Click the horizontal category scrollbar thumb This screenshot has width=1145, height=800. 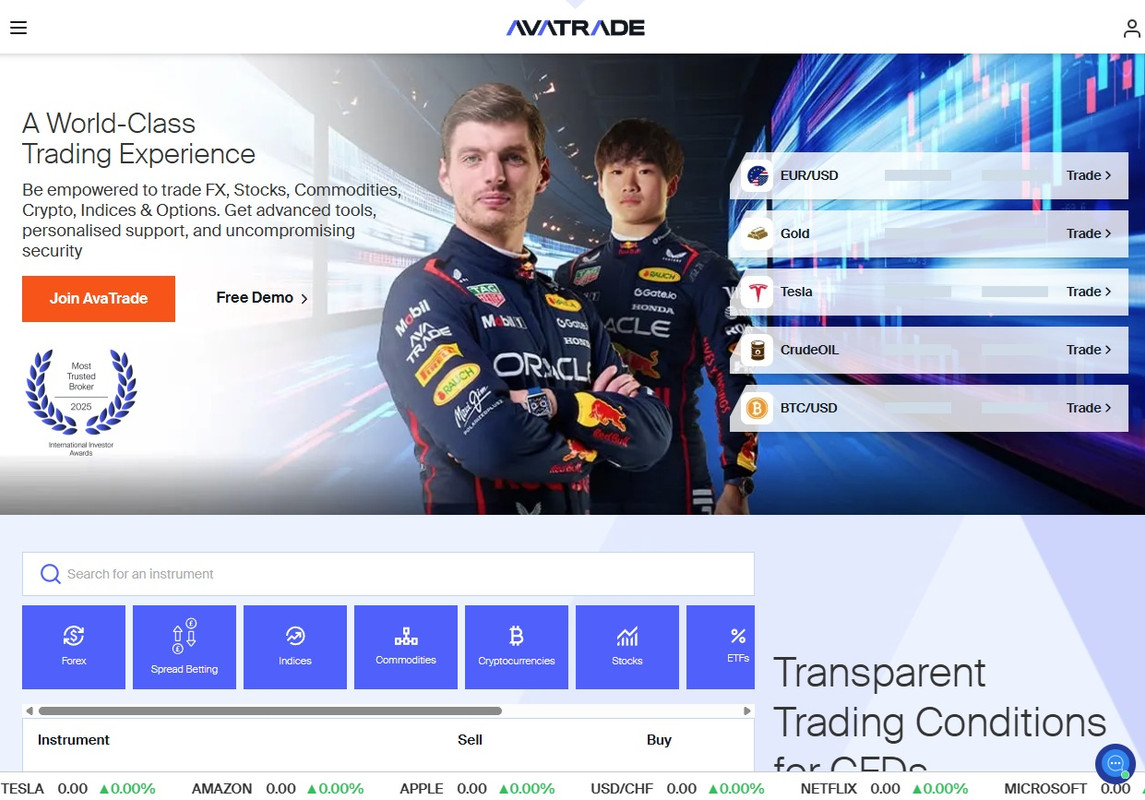pos(270,711)
